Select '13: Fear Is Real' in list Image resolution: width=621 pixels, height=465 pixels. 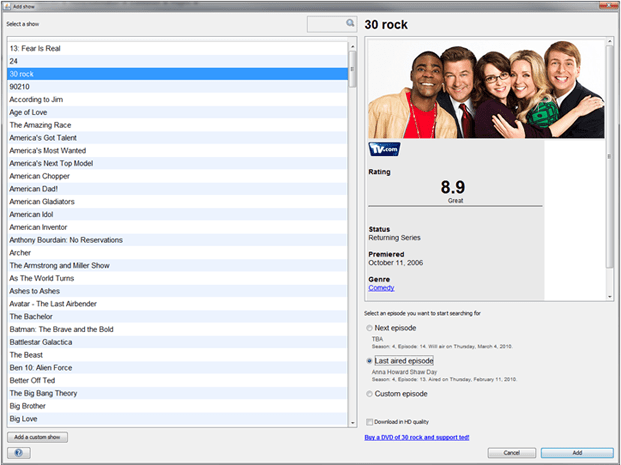pos(177,48)
